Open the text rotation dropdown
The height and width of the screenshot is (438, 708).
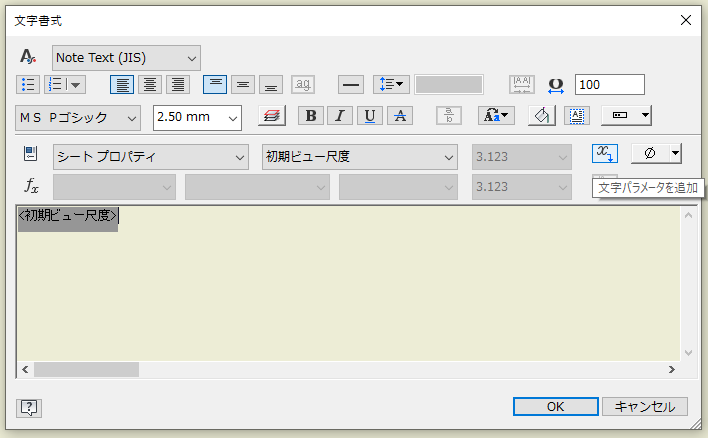click(x=626, y=116)
